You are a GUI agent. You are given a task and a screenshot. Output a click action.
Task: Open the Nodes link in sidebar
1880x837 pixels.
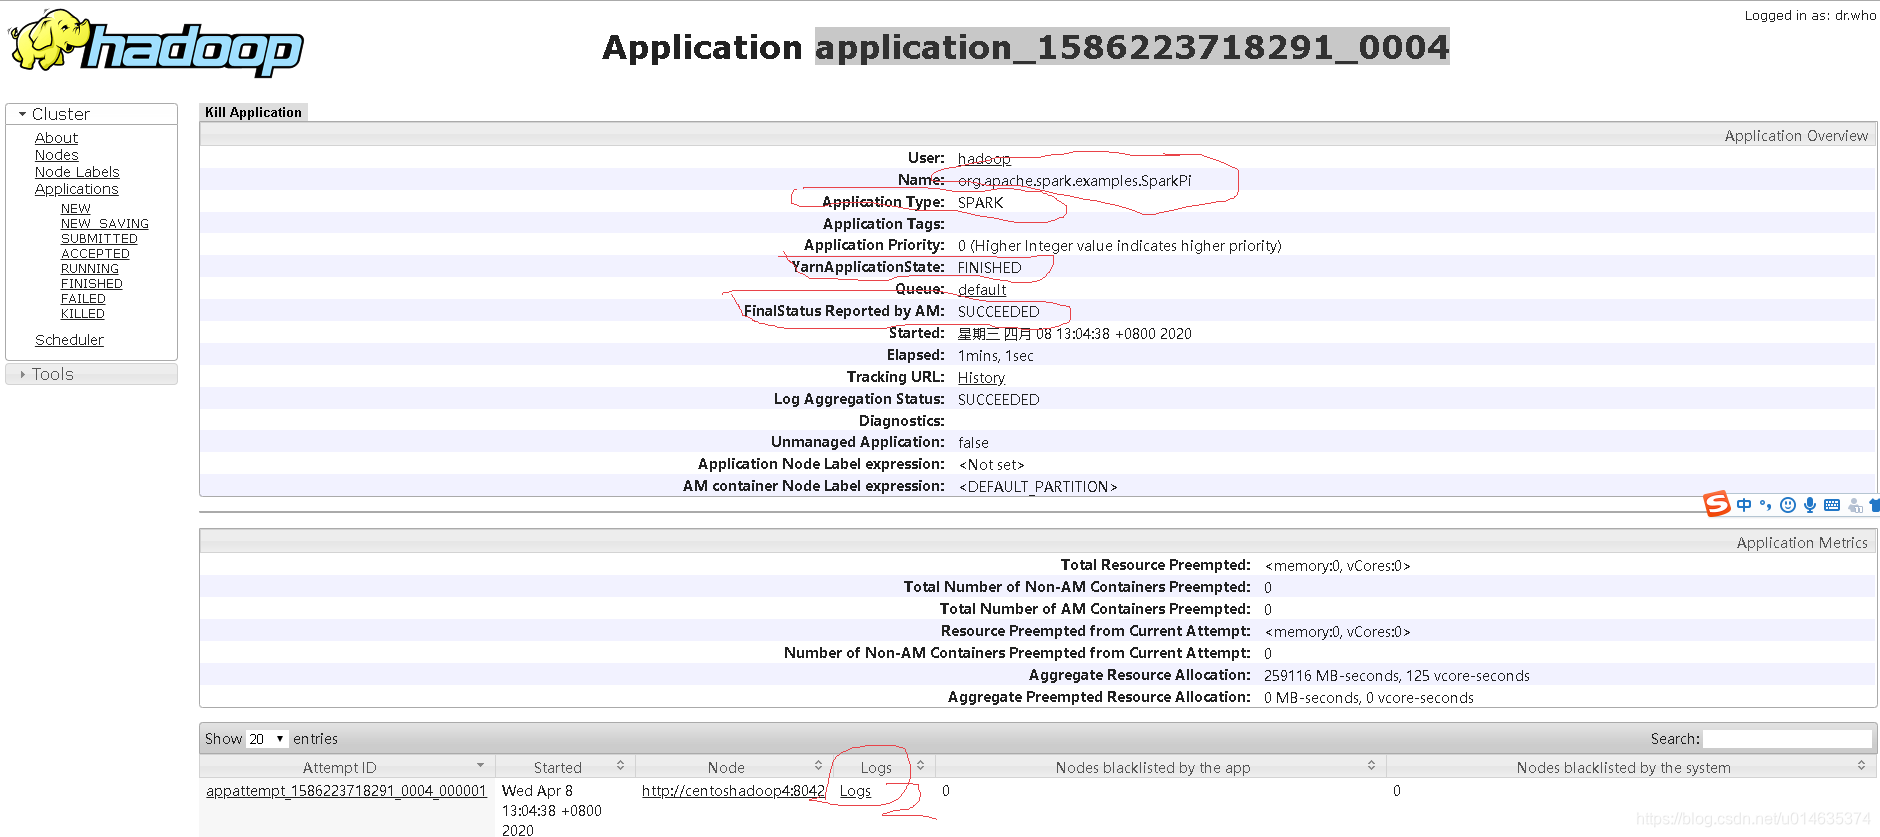click(x=56, y=155)
